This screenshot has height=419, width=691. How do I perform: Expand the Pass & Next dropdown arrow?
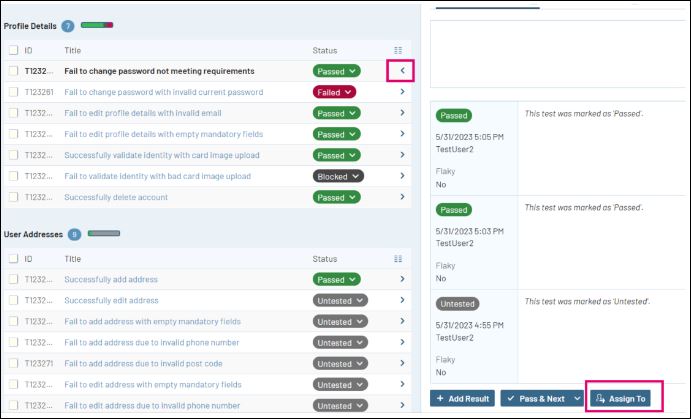pyautogui.click(x=577, y=398)
